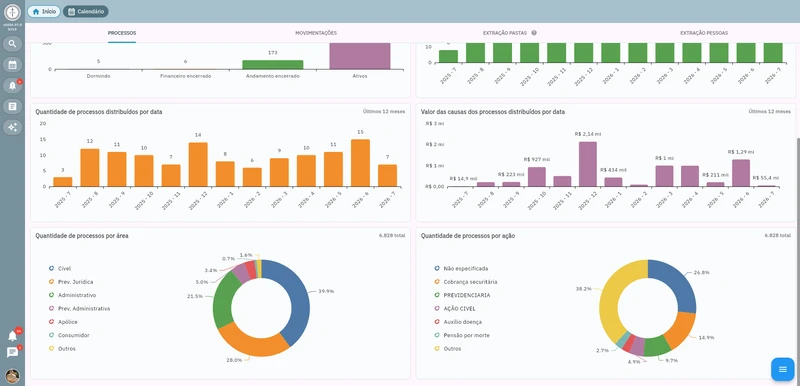Open the document list sidebar icon
The width and height of the screenshot is (800, 386).
12,107
